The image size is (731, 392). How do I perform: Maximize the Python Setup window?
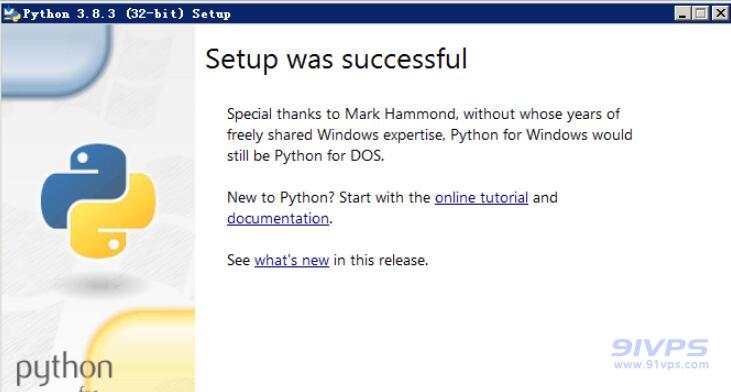point(701,13)
